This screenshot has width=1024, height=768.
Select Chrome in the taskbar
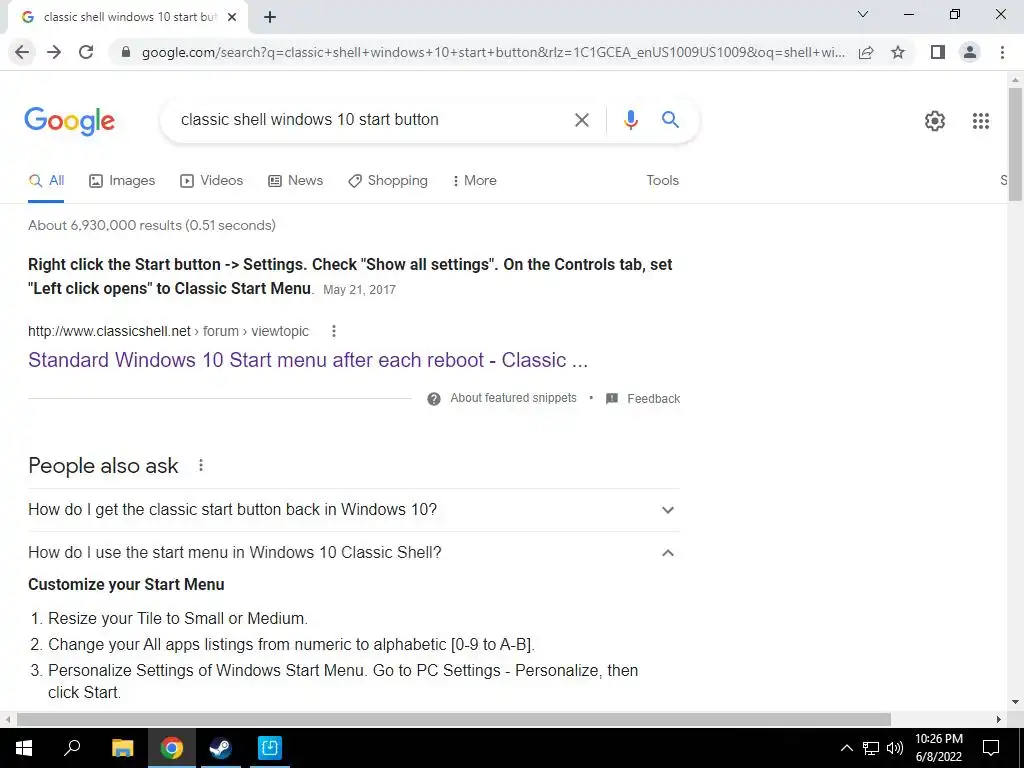pyautogui.click(x=172, y=748)
